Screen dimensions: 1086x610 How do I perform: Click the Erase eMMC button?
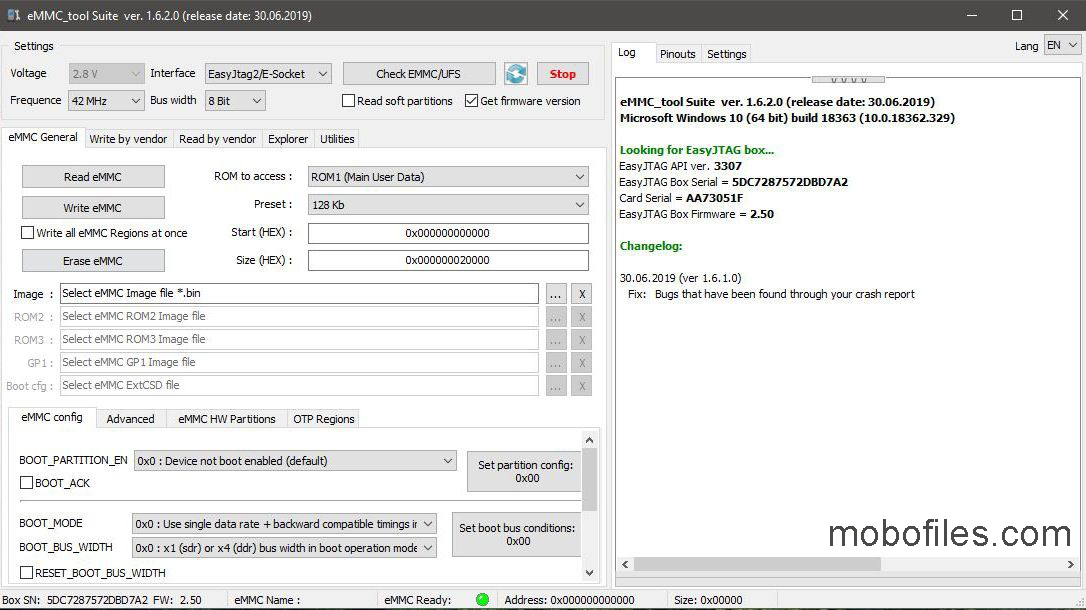[x=93, y=261]
